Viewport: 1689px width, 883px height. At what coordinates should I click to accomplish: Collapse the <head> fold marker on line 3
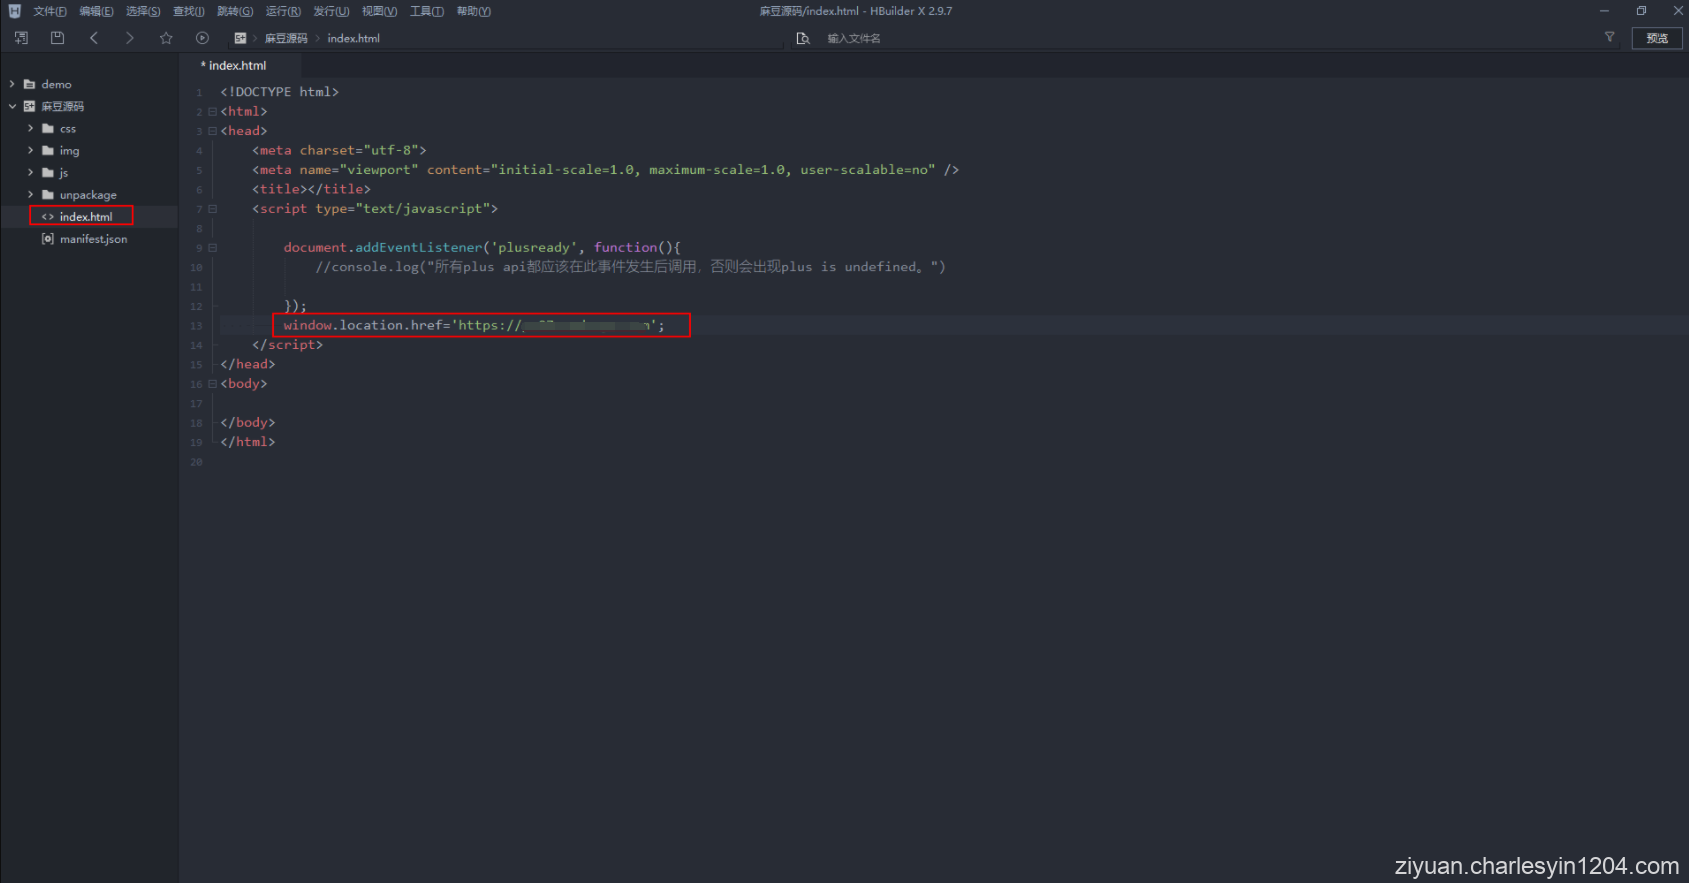pyautogui.click(x=212, y=131)
